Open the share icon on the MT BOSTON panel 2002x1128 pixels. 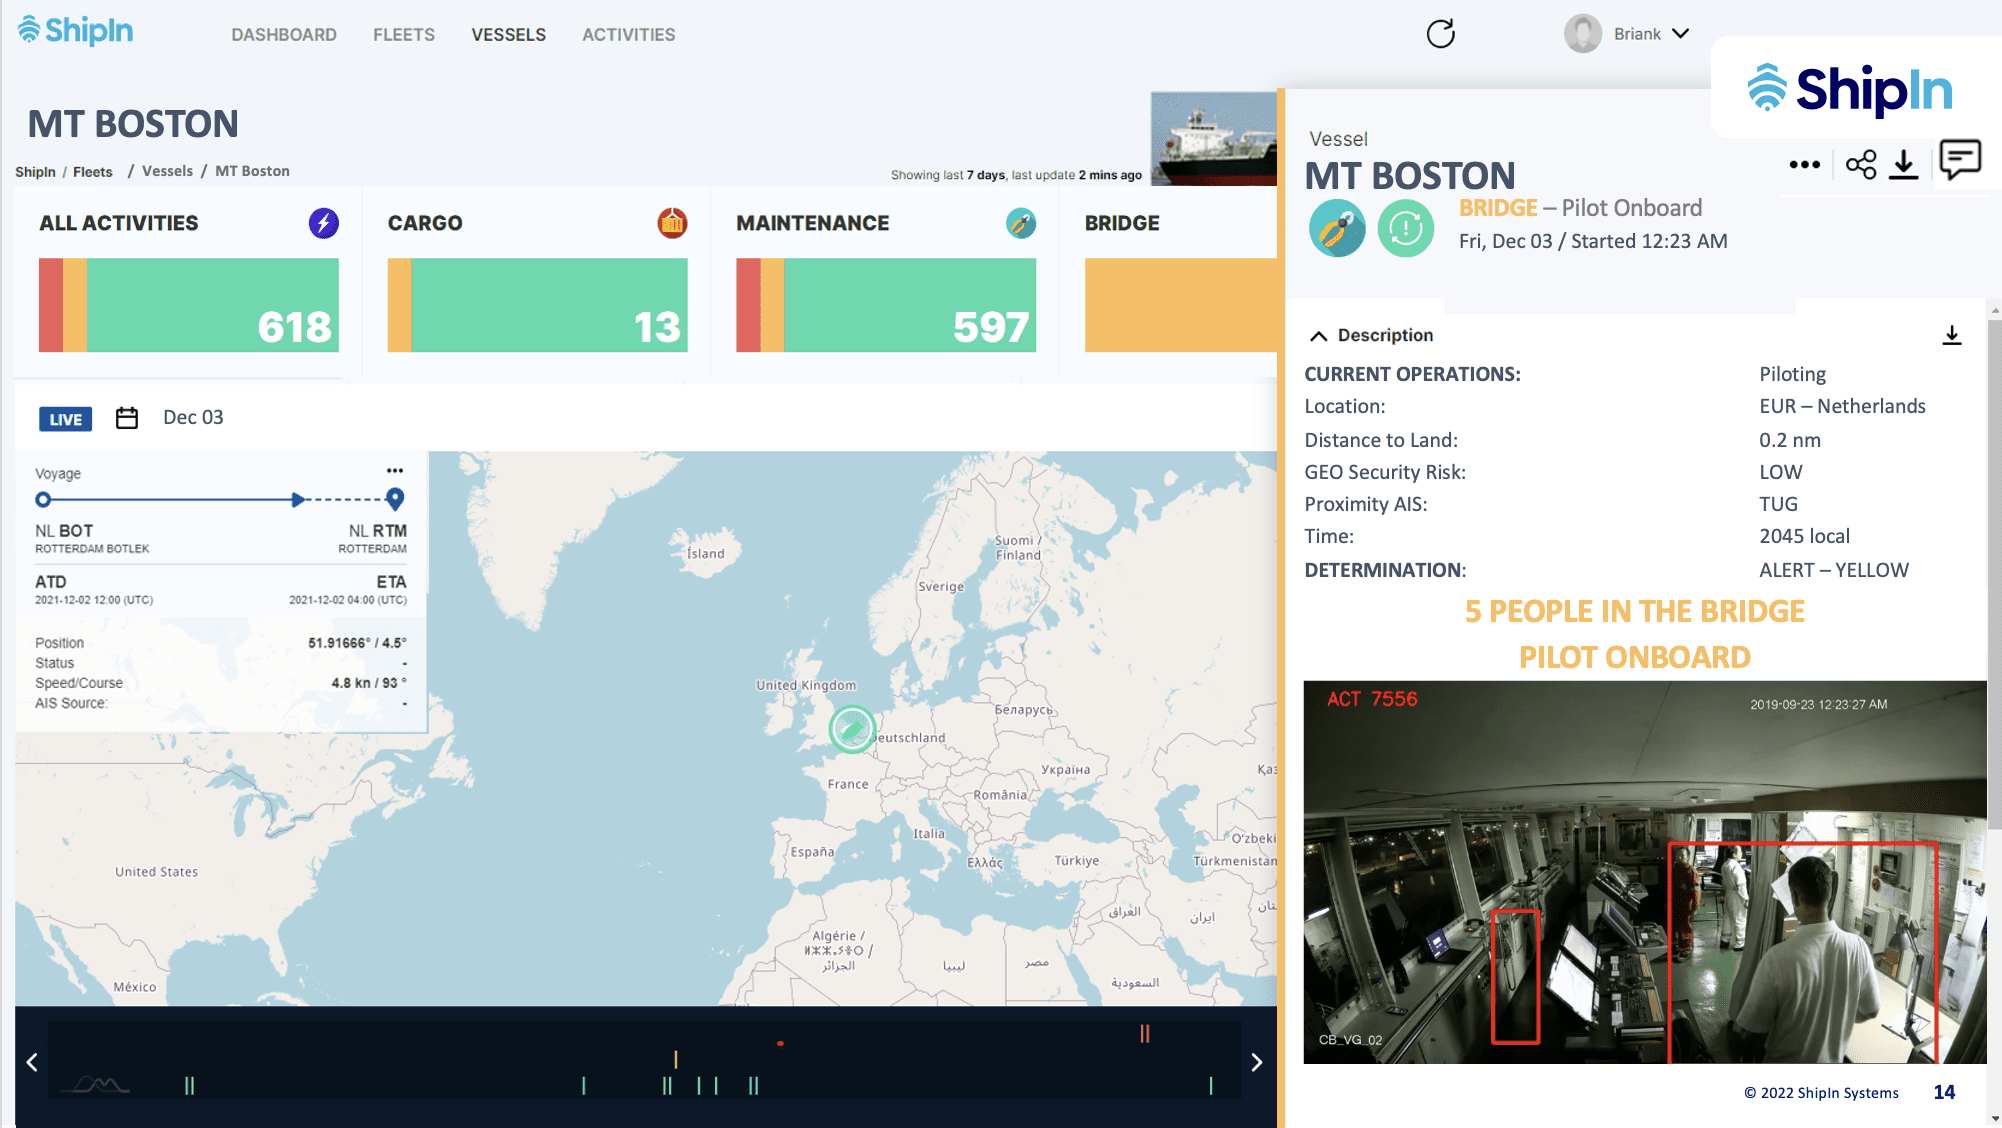(1861, 164)
